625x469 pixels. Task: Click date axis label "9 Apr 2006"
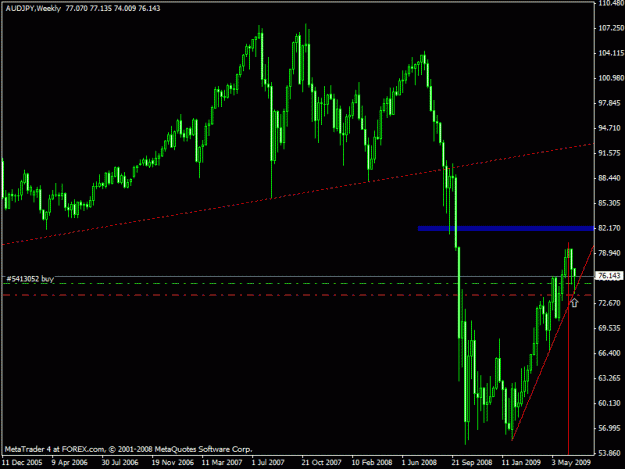pyautogui.click(x=69, y=463)
